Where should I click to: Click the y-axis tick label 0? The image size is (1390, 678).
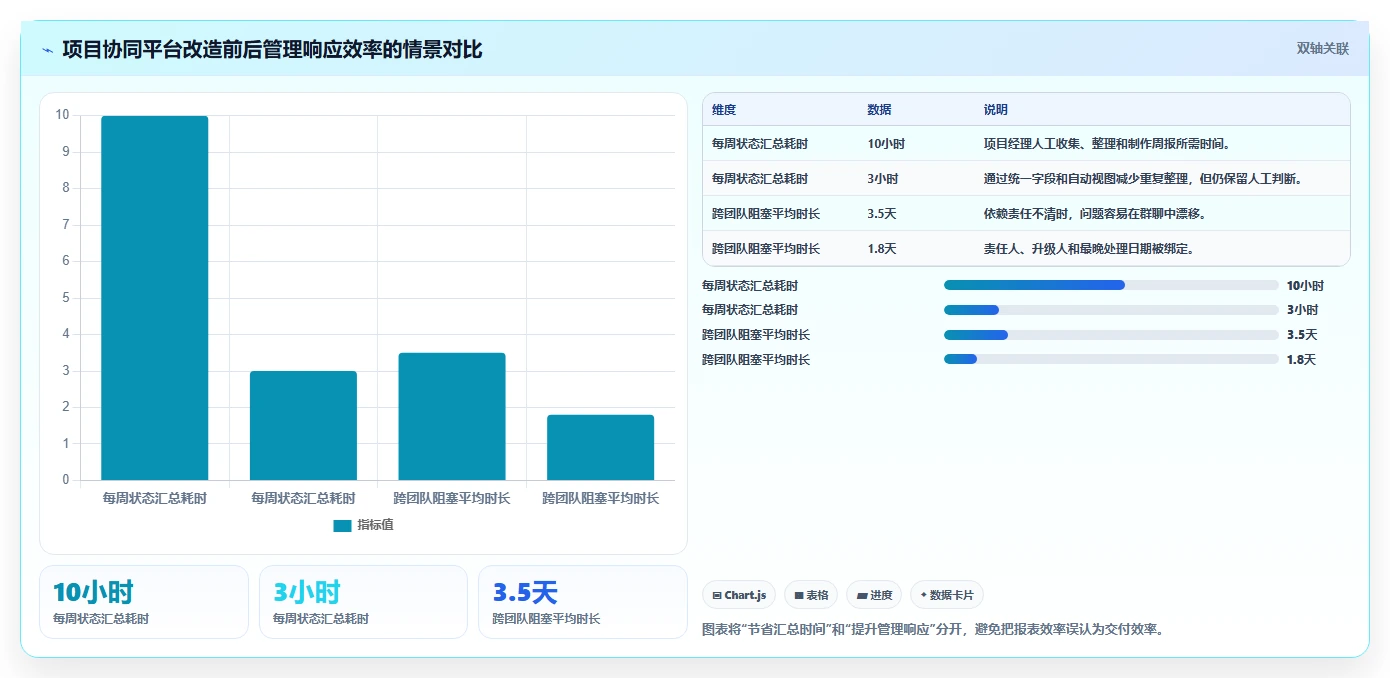(66, 480)
